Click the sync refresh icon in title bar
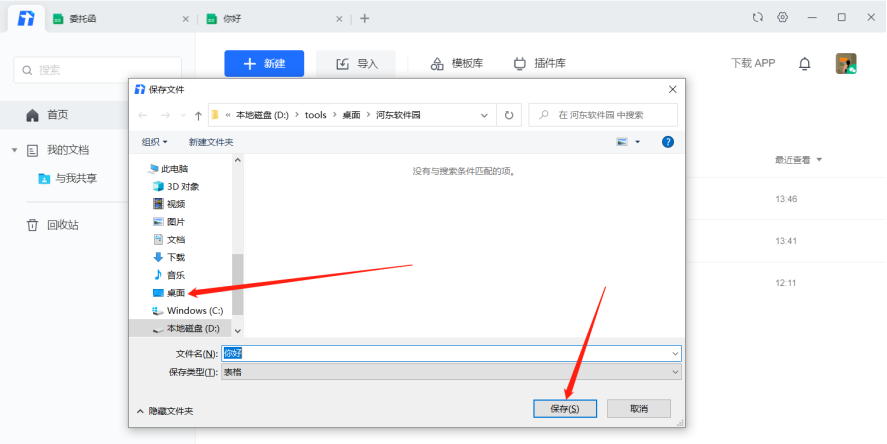887x444 pixels. click(757, 18)
